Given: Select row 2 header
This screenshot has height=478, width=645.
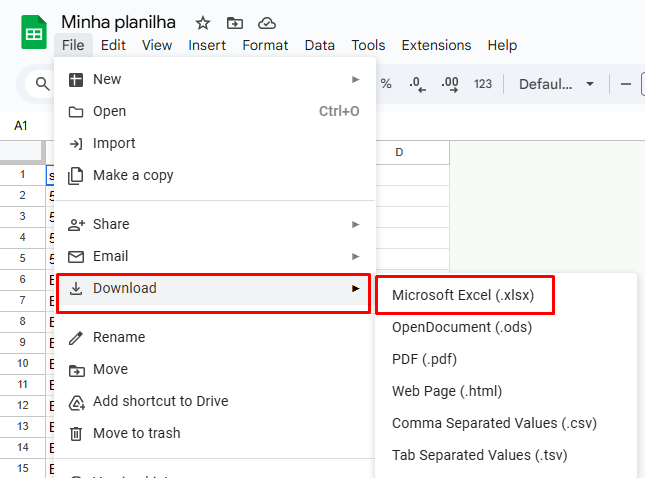Looking at the screenshot, I should [x=23, y=195].
